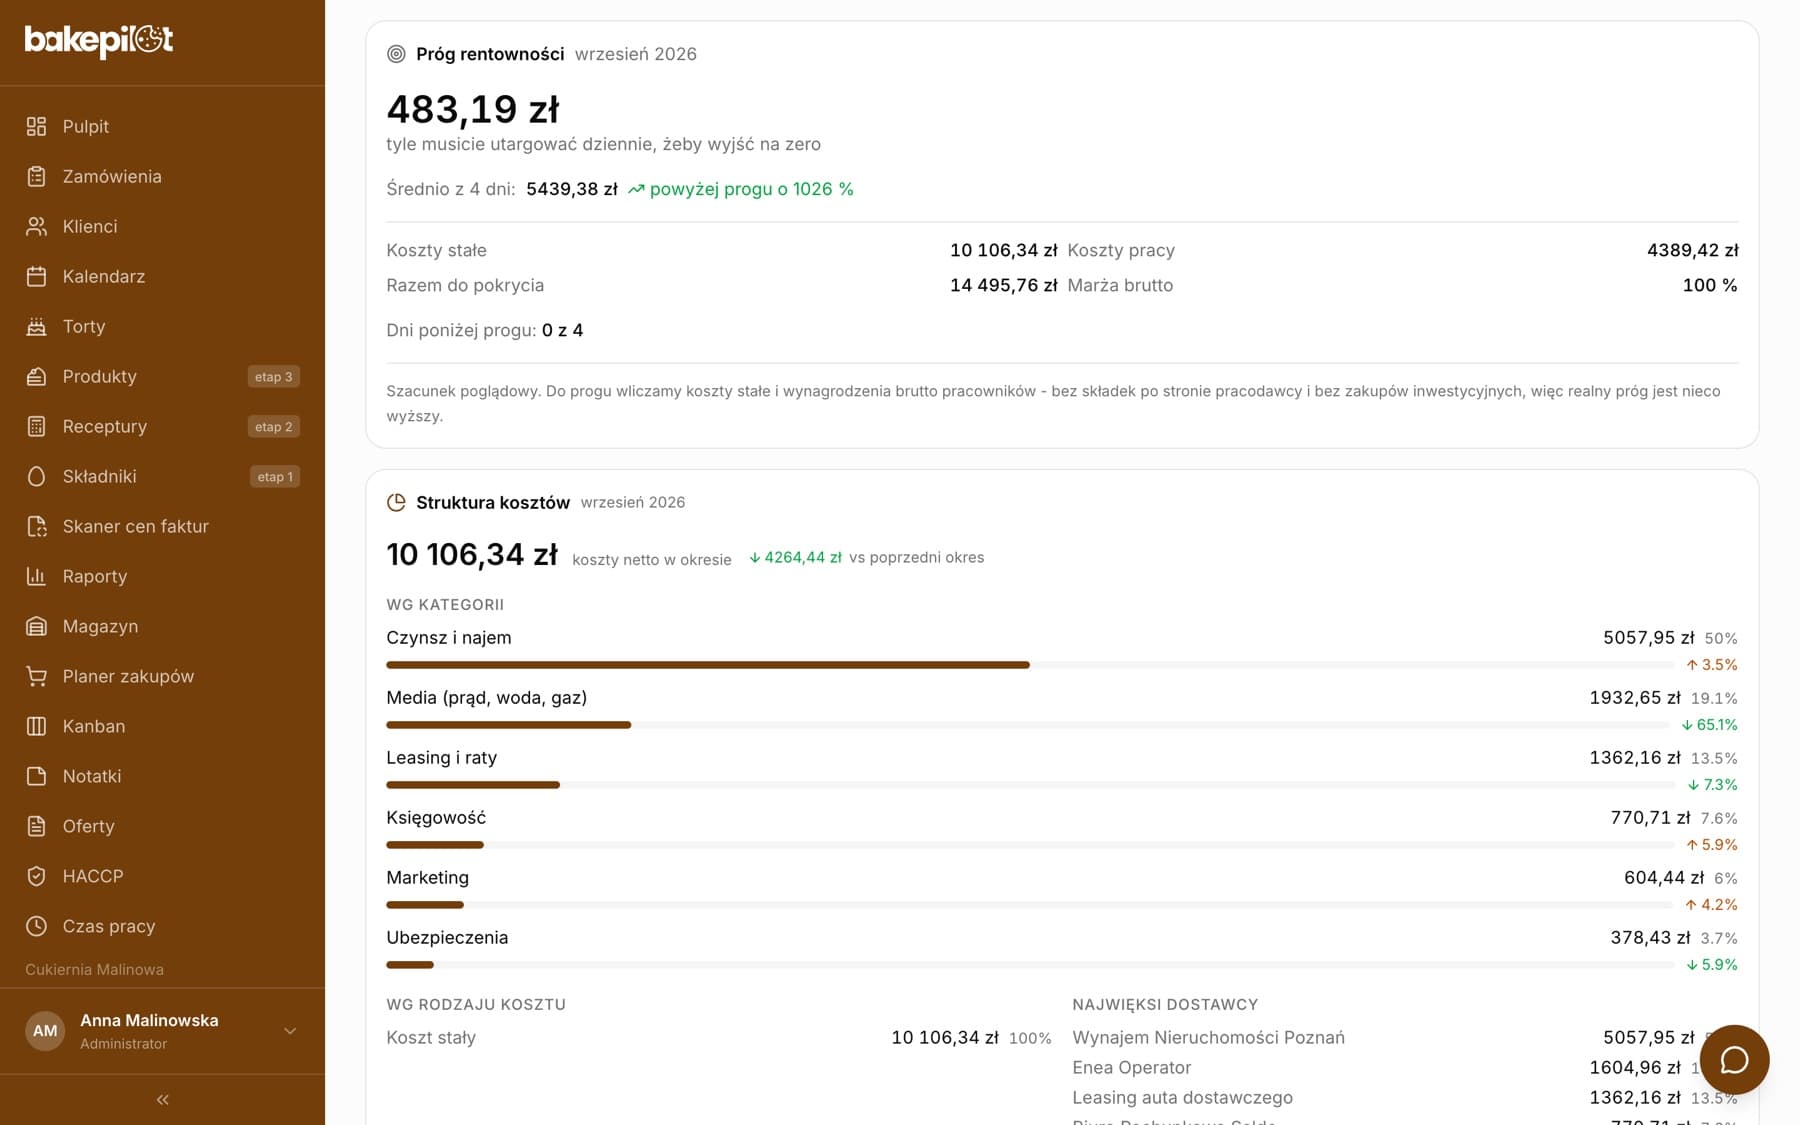Click the Marketing category label

(x=427, y=877)
